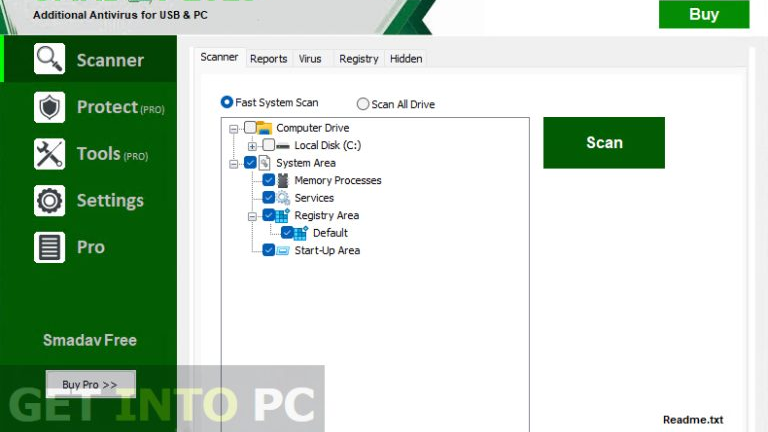Check the Computer Drive checkbox

click(x=250, y=127)
